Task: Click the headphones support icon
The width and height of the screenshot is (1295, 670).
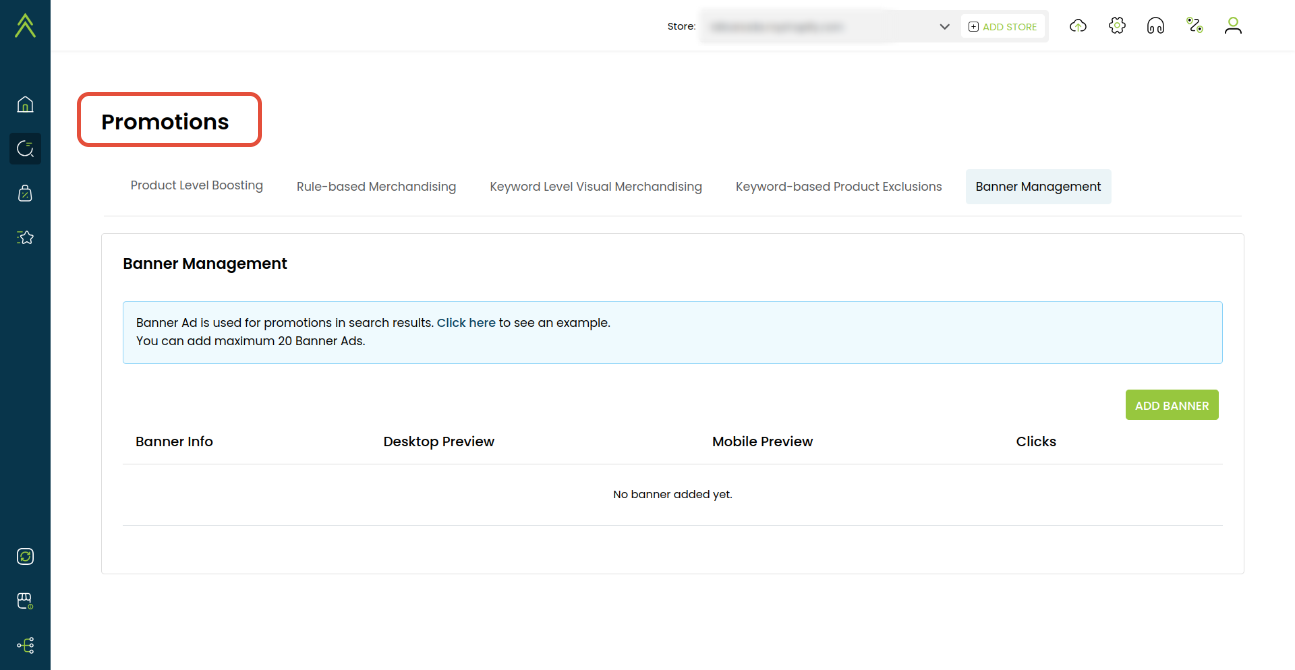Action: pyautogui.click(x=1155, y=26)
